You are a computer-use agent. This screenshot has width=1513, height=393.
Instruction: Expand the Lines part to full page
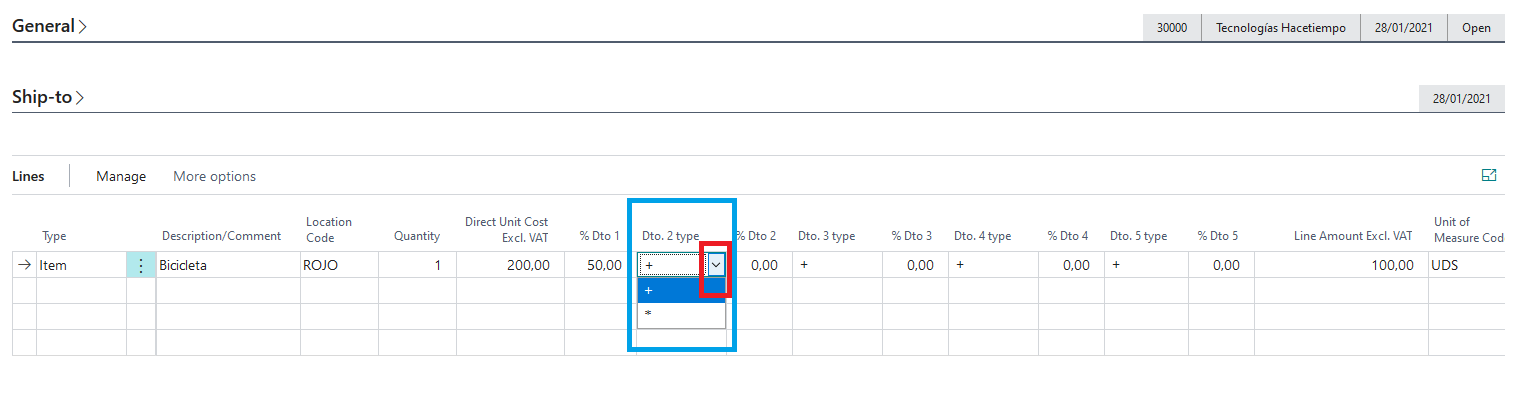(x=1488, y=176)
